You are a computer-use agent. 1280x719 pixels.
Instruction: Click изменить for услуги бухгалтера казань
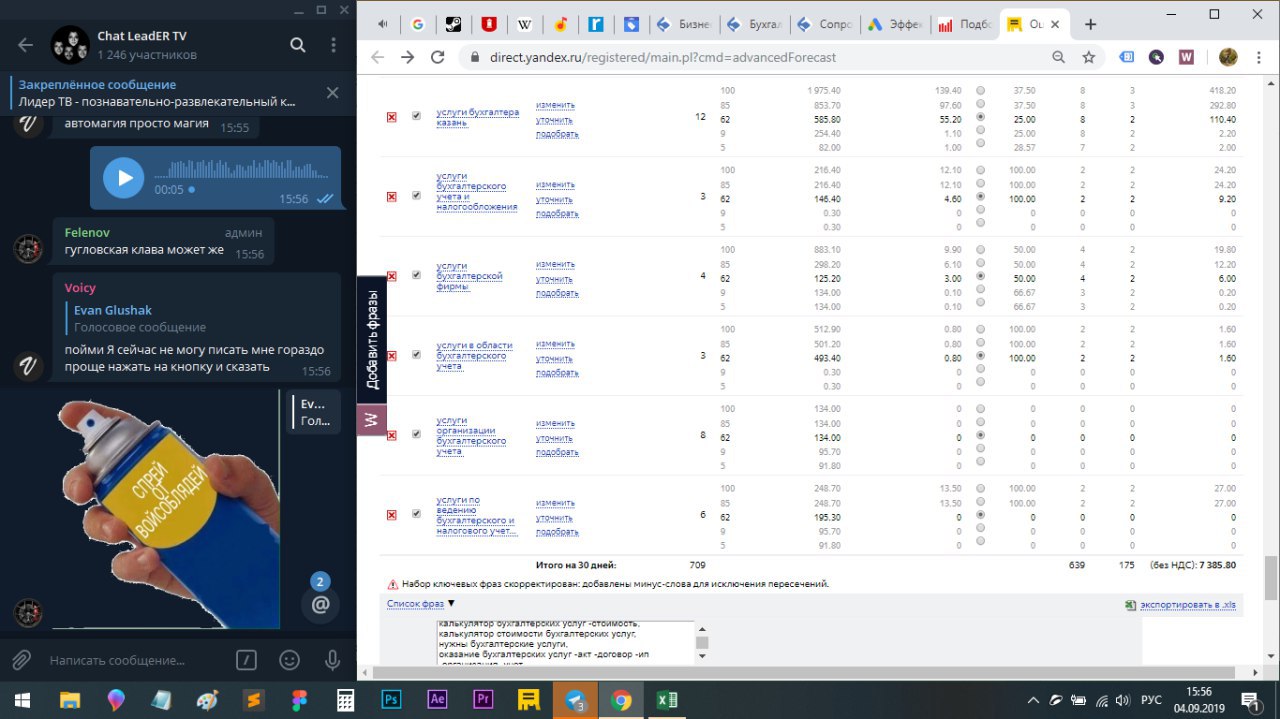555,105
